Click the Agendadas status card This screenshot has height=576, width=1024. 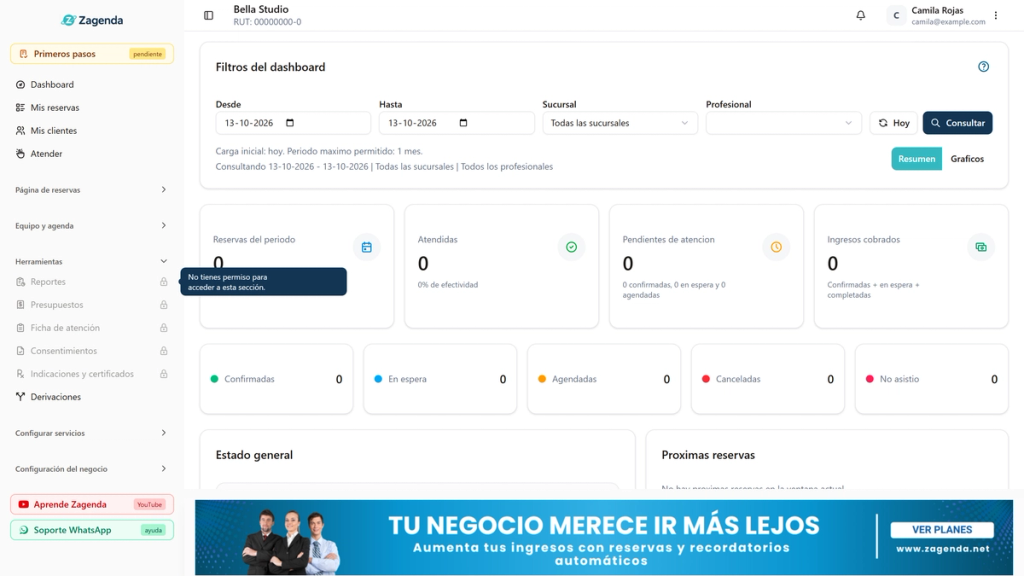(604, 379)
